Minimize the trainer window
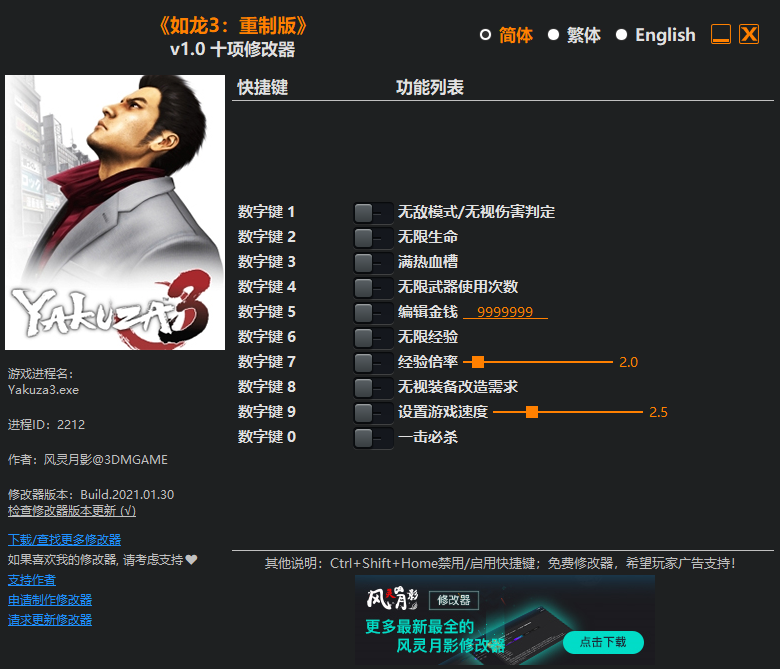The image size is (780, 669). pyautogui.click(x=721, y=35)
